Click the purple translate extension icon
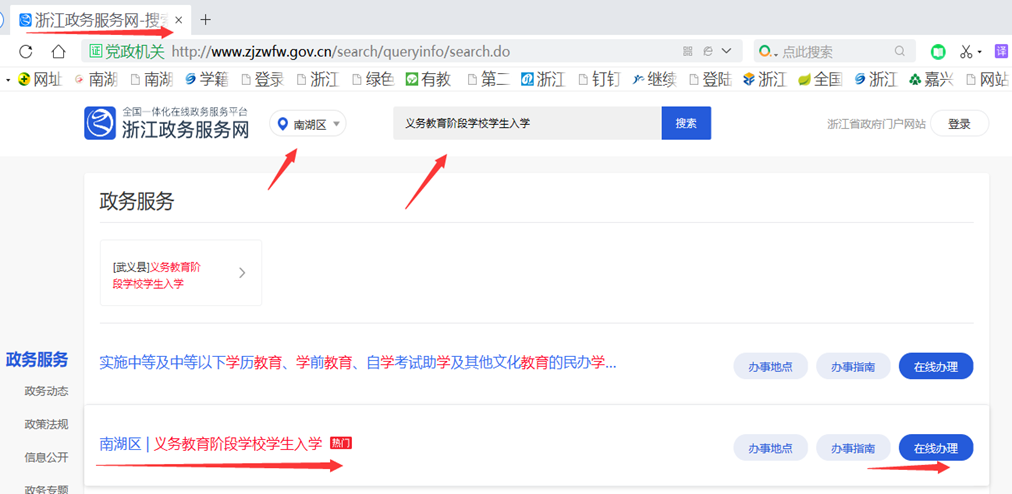The width and height of the screenshot is (1012, 494). [1002, 51]
